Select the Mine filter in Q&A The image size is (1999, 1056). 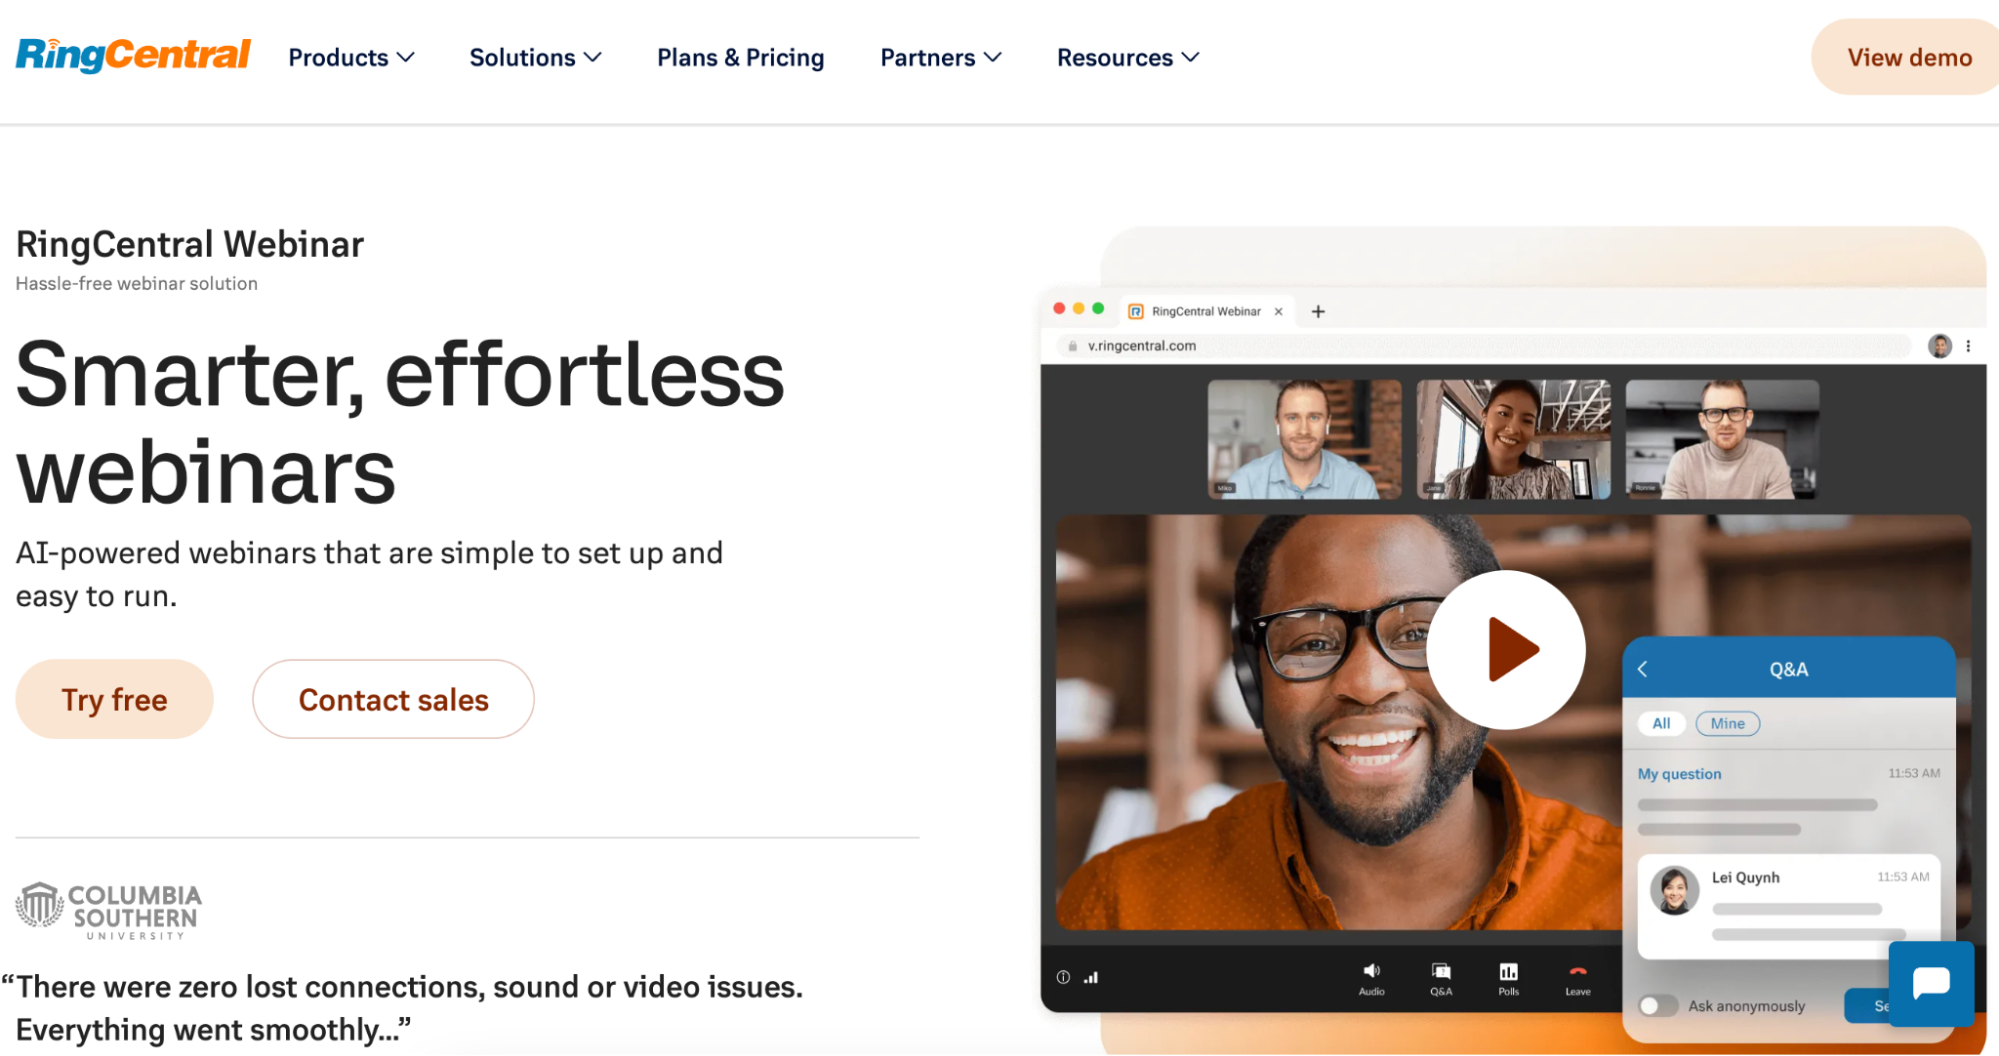(1727, 723)
